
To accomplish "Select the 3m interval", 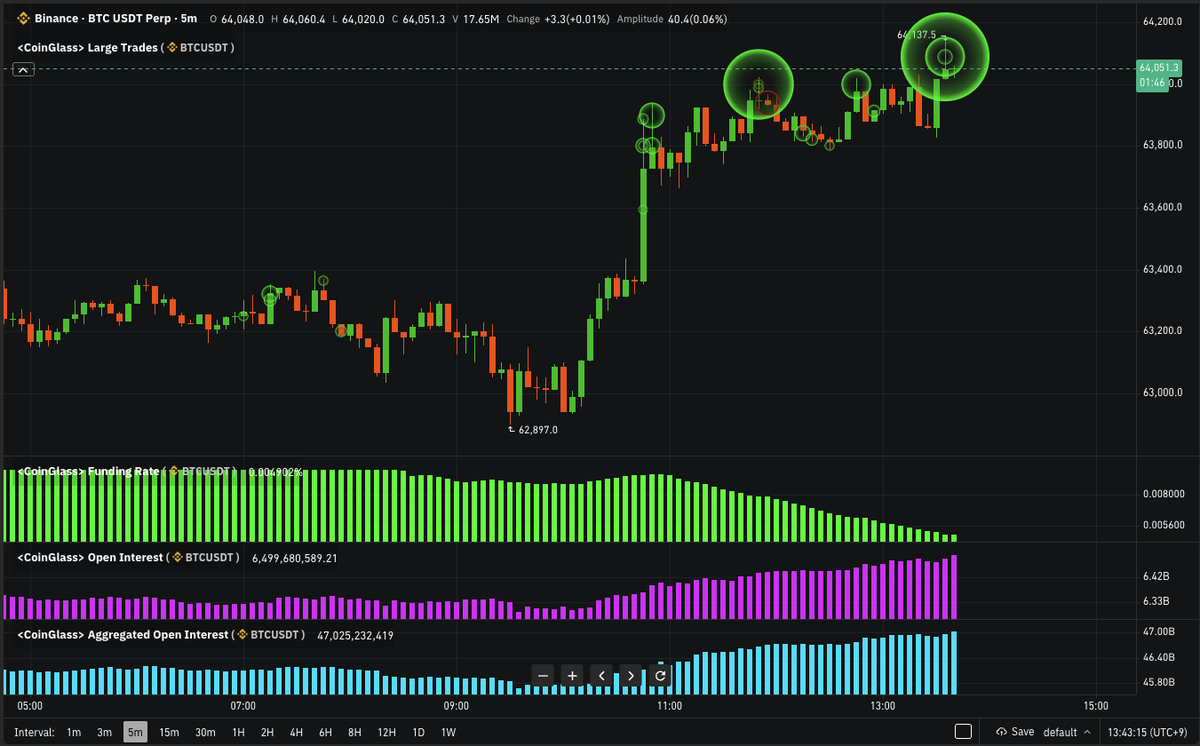I will (104, 732).
